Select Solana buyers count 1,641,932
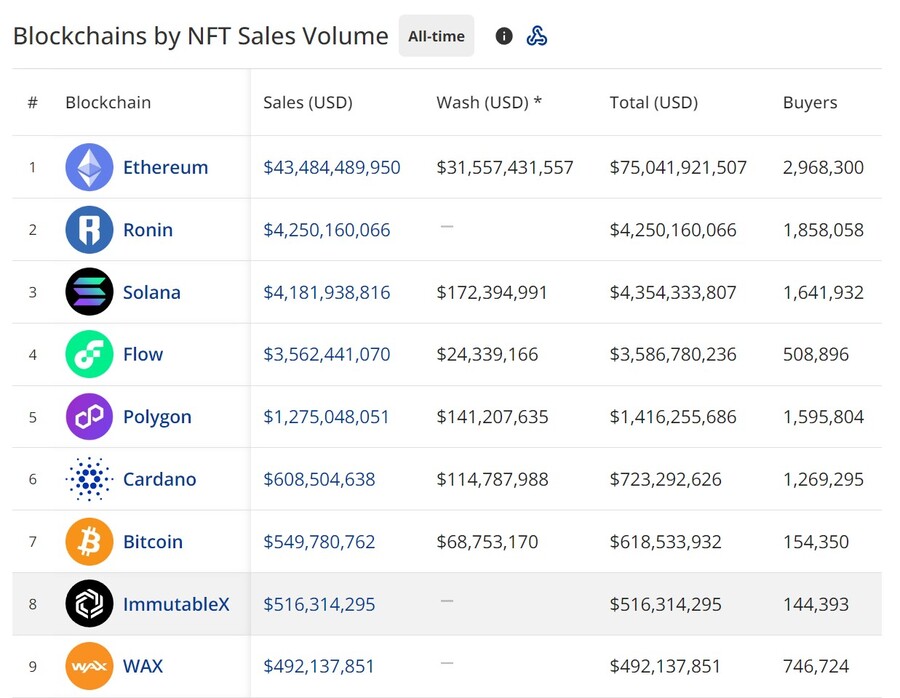Image resolution: width=900 pixels, height=698 pixels. tap(824, 292)
